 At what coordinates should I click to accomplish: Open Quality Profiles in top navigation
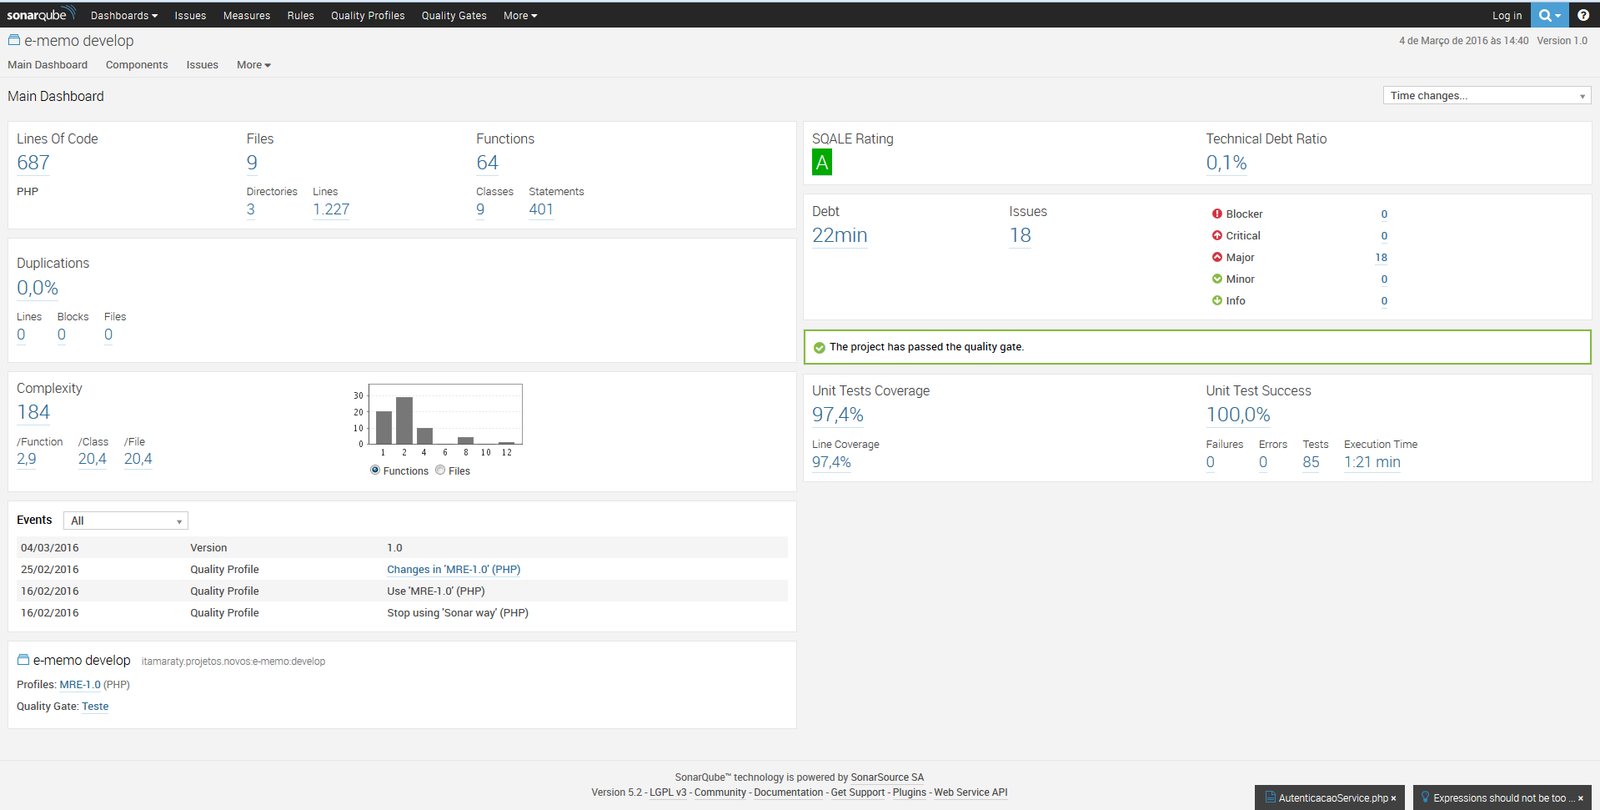(x=368, y=15)
